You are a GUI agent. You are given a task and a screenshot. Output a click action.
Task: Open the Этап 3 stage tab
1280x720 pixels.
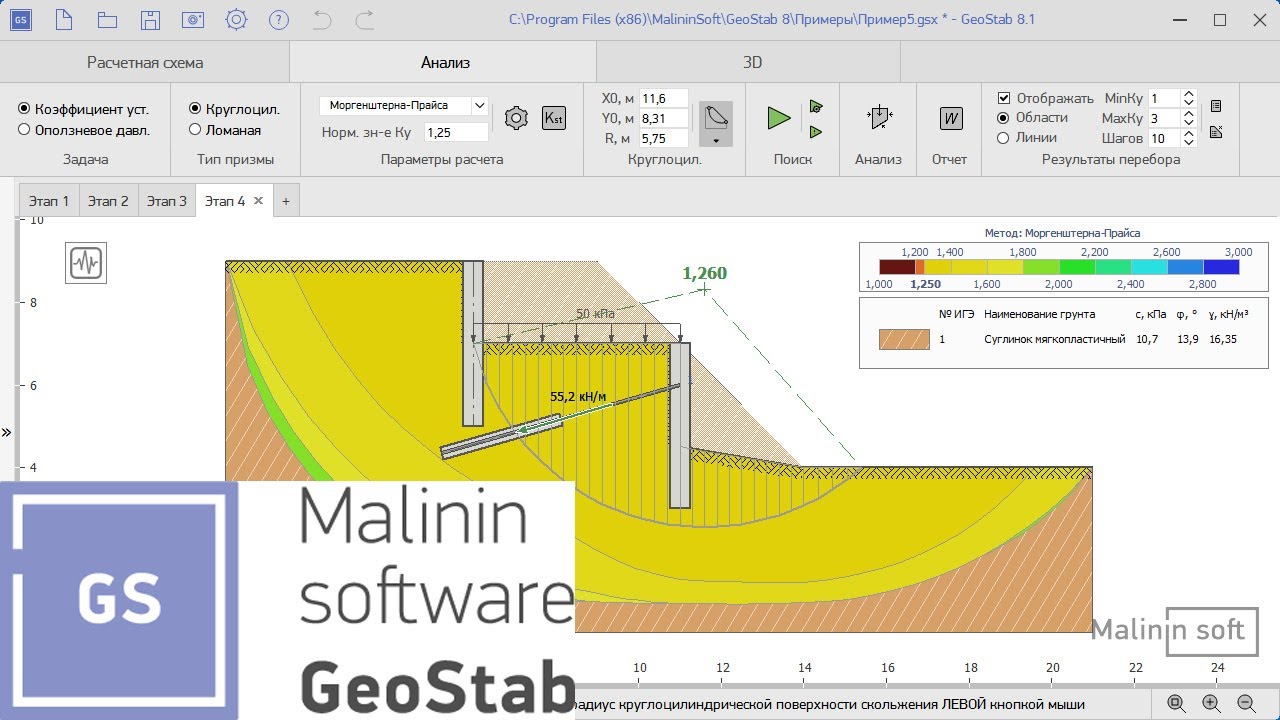click(167, 201)
